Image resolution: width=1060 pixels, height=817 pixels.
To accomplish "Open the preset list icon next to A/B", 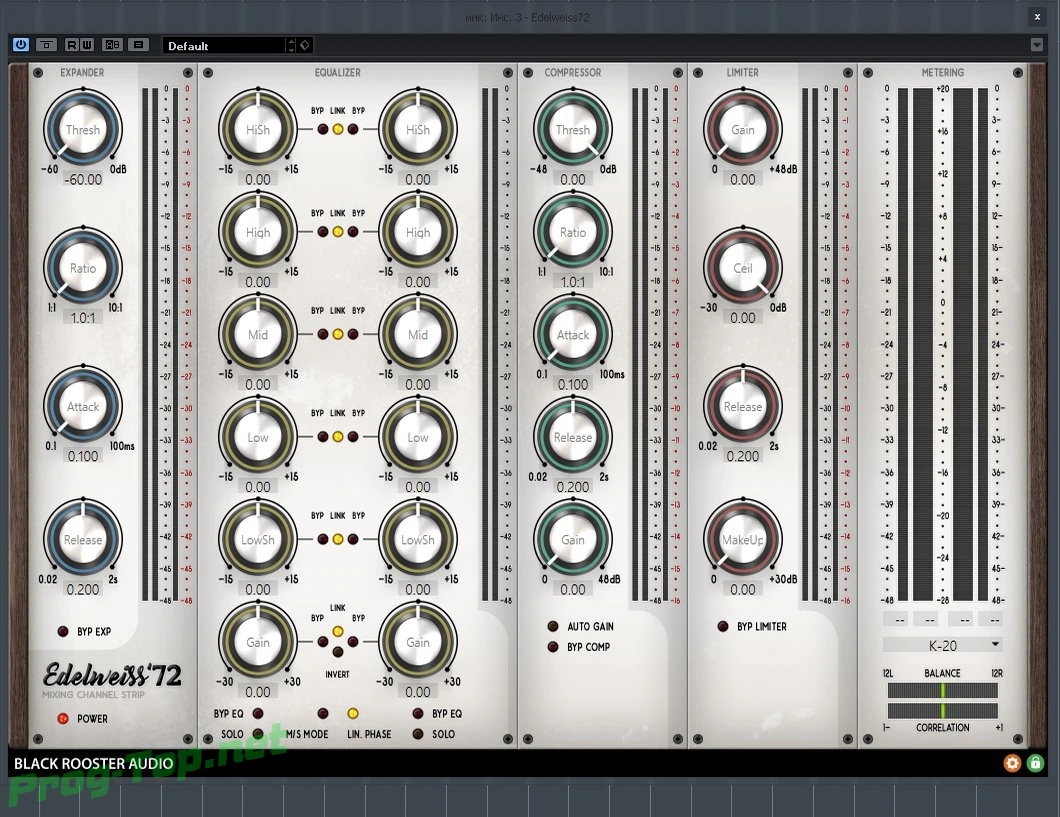I will pyautogui.click(x=139, y=45).
